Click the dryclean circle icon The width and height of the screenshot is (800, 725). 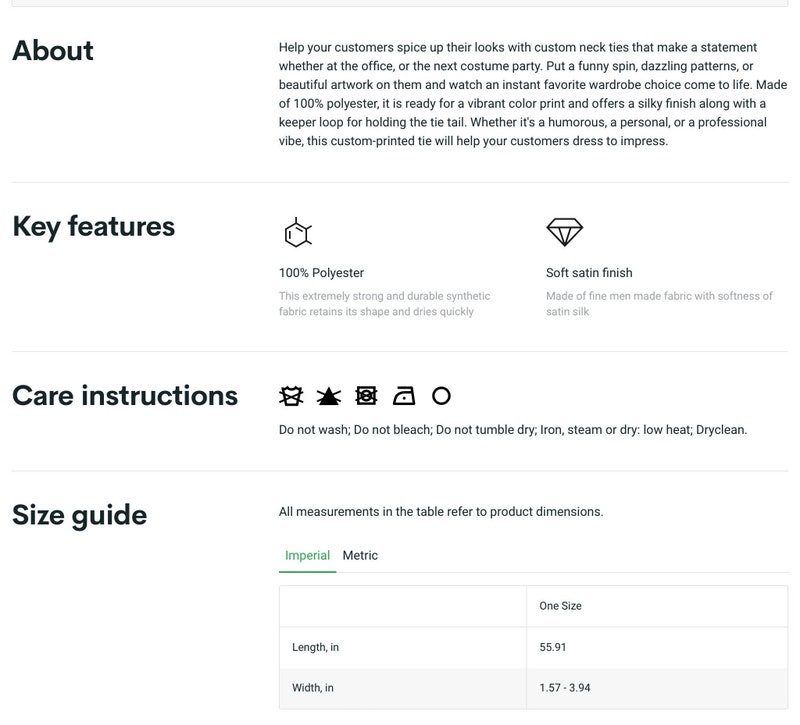pos(441,396)
